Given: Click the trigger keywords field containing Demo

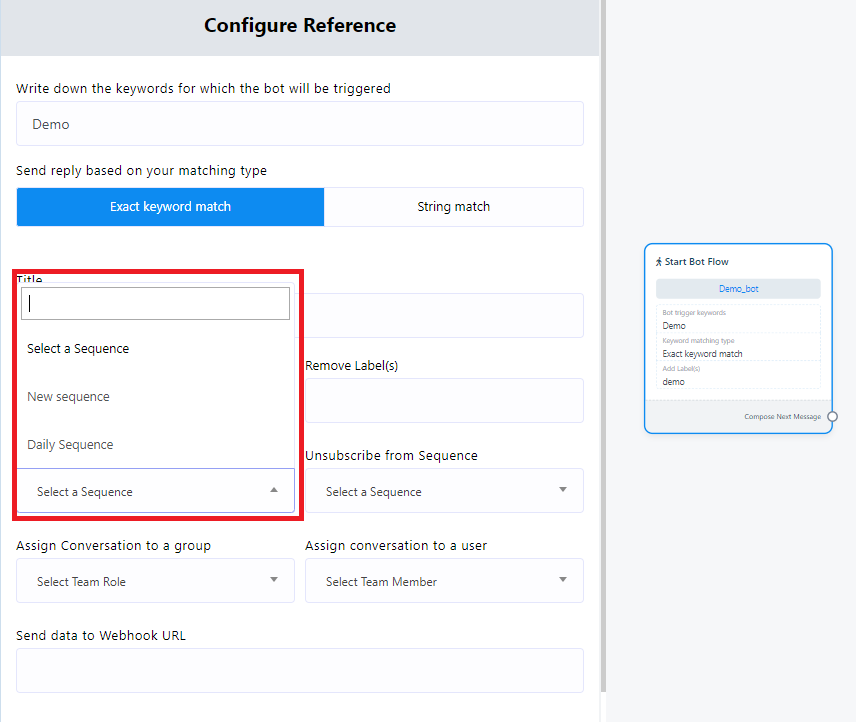Looking at the screenshot, I should (299, 124).
